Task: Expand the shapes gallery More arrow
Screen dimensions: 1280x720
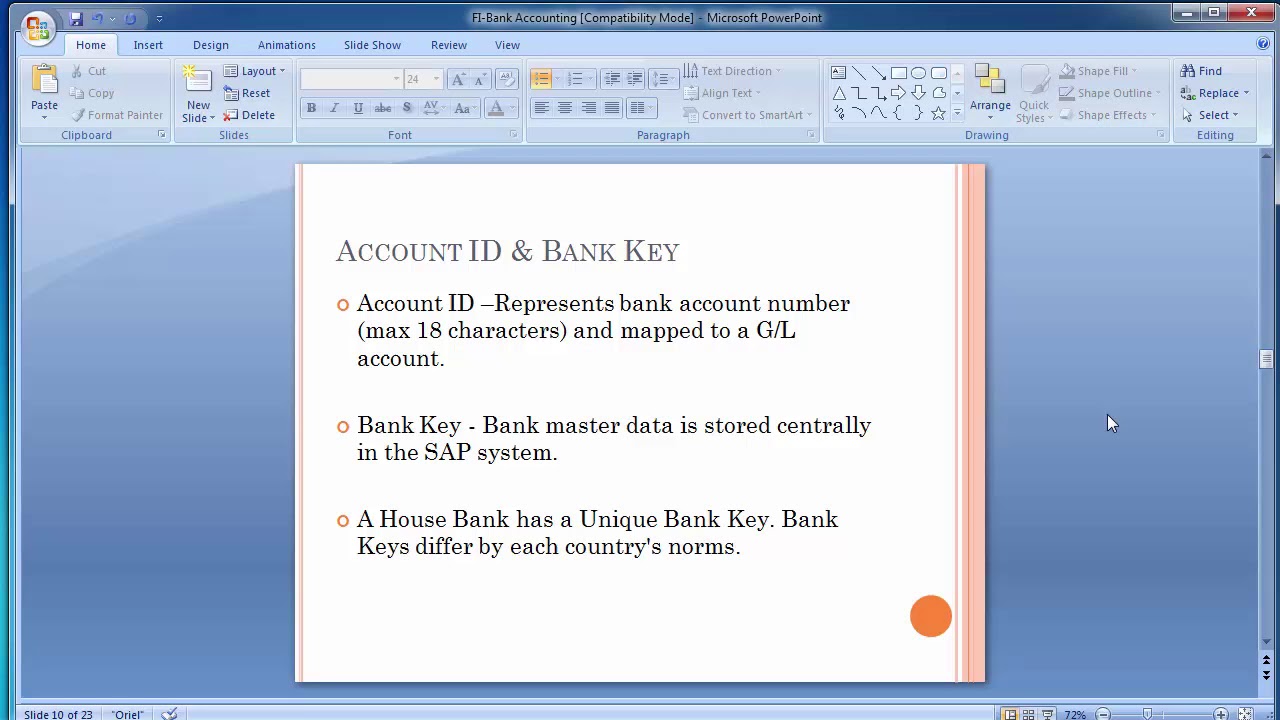Action: click(x=957, y=113)
